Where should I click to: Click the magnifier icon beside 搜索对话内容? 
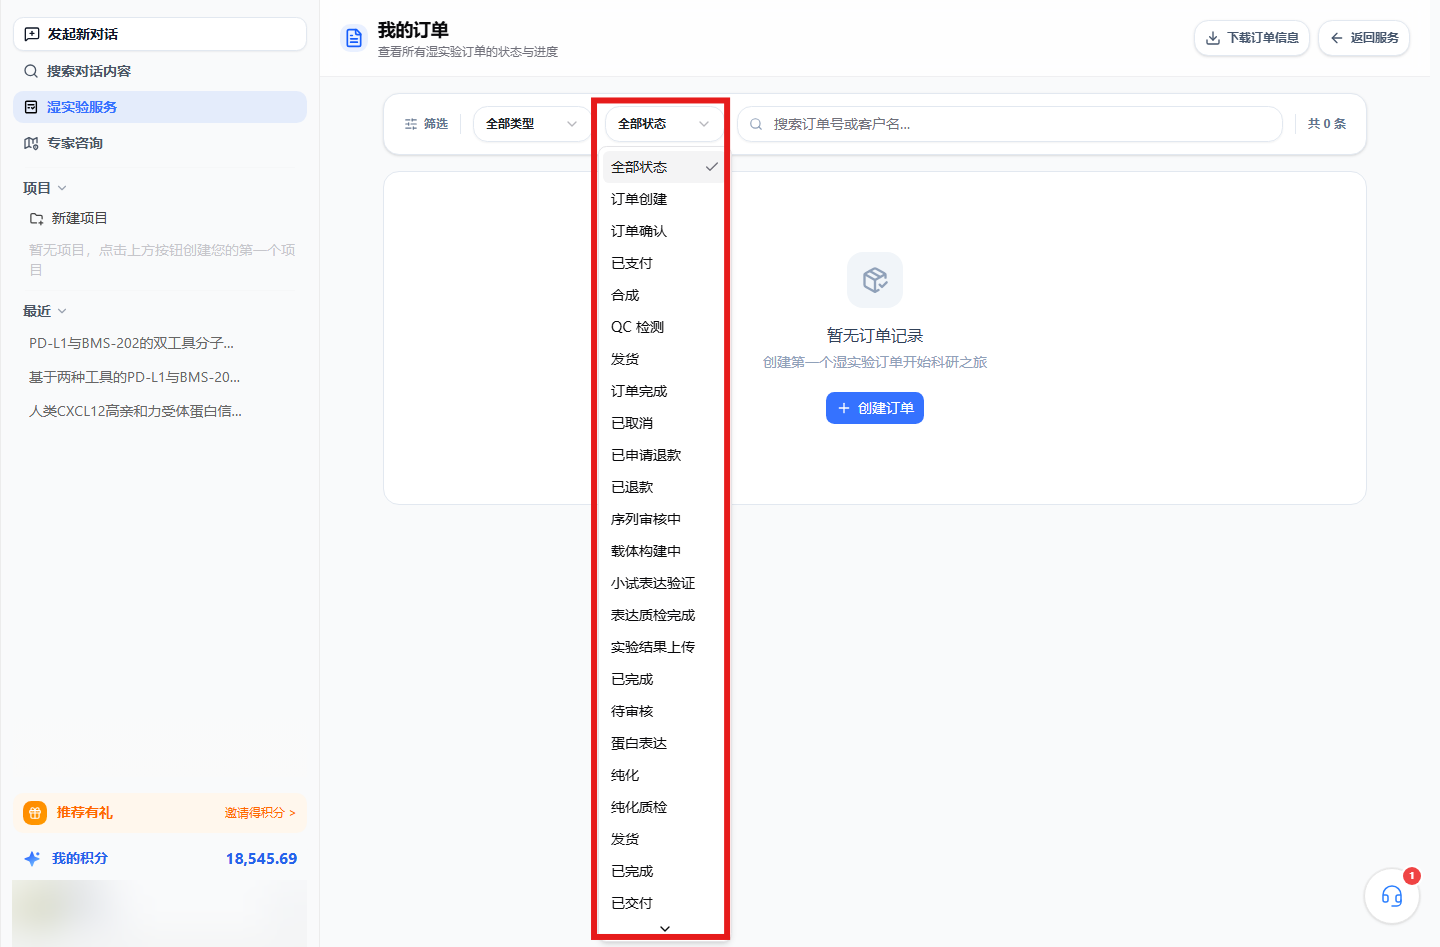pos(31,71)
